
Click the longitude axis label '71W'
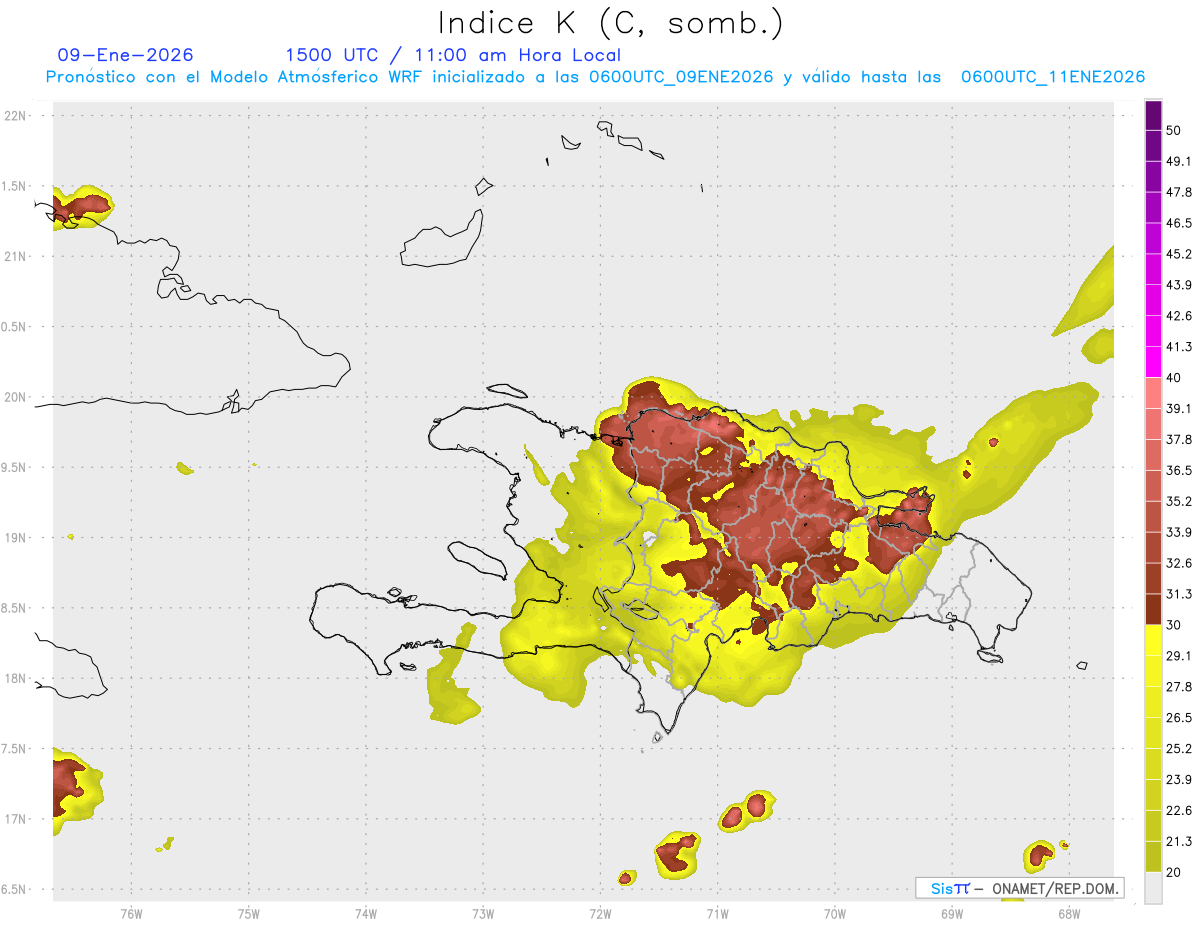click(x=717, y=913)
